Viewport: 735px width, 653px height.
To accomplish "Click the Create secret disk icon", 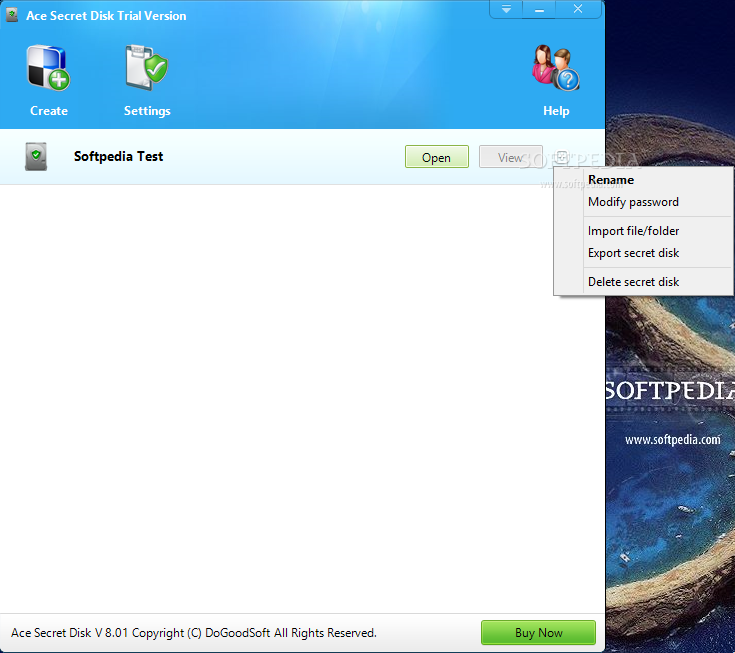I will coord(49,68).
